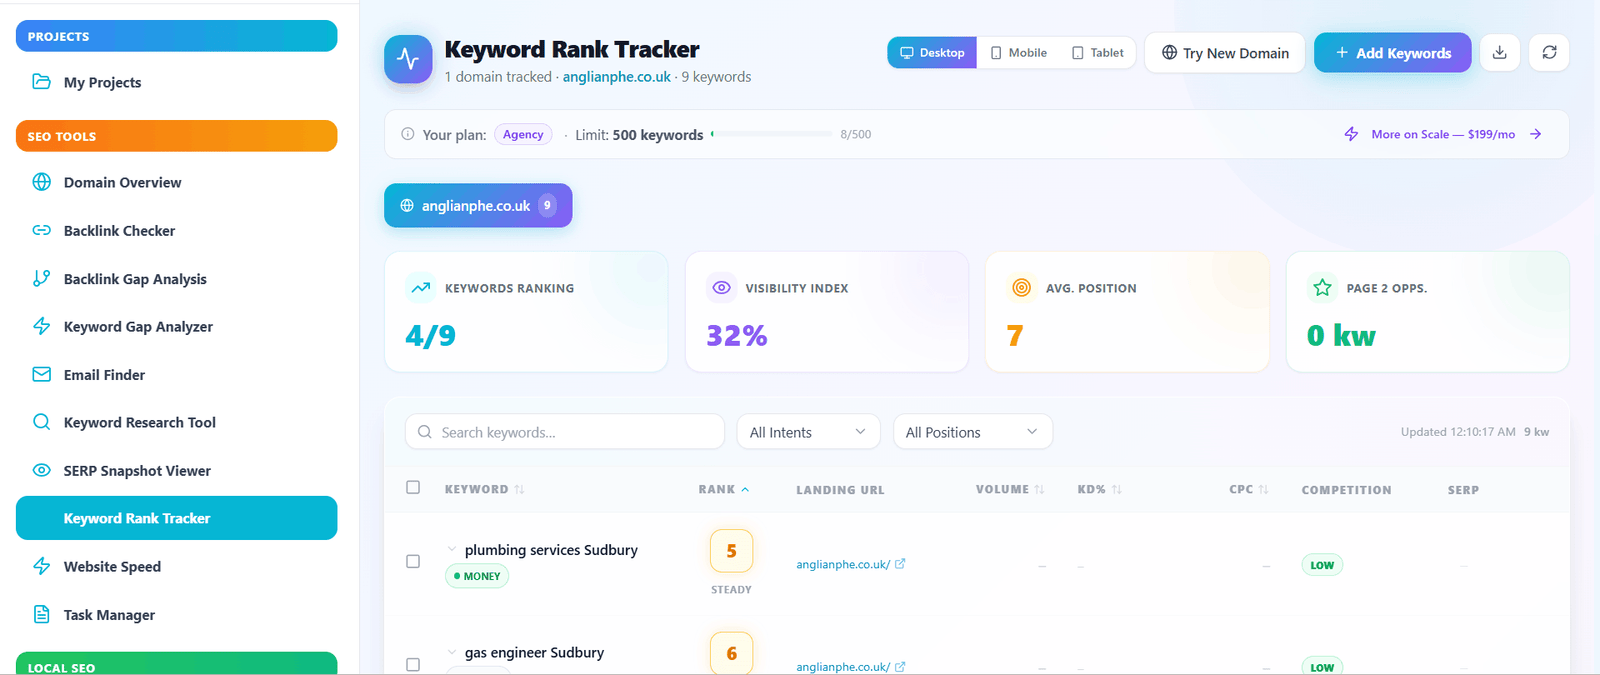
Task: Expand the plumbing services Sudbury row
Action: (452, 549)
